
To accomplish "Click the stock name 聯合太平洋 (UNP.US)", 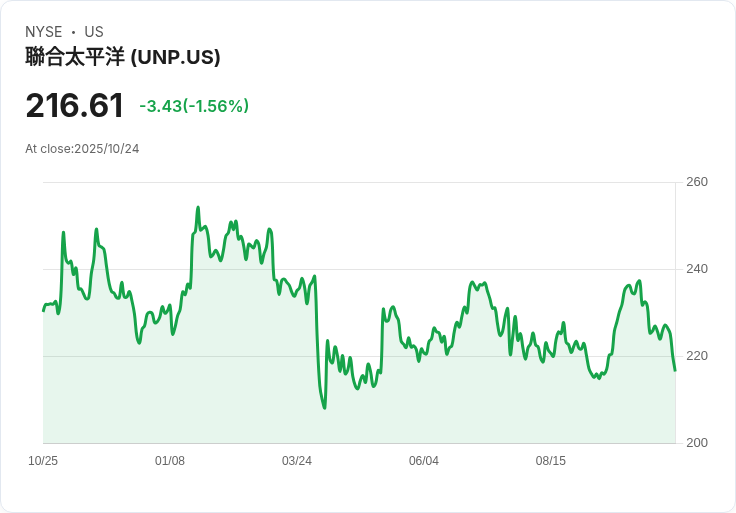I will (x=123, y=57).
